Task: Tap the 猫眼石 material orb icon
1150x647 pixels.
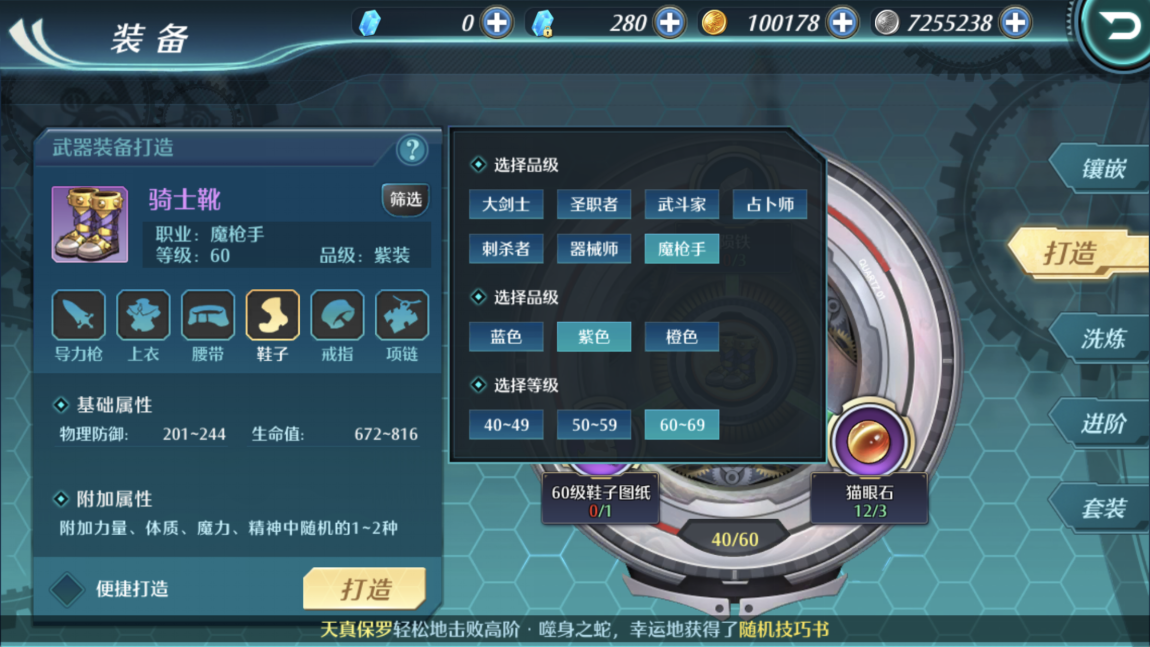Action: [869, 442]
